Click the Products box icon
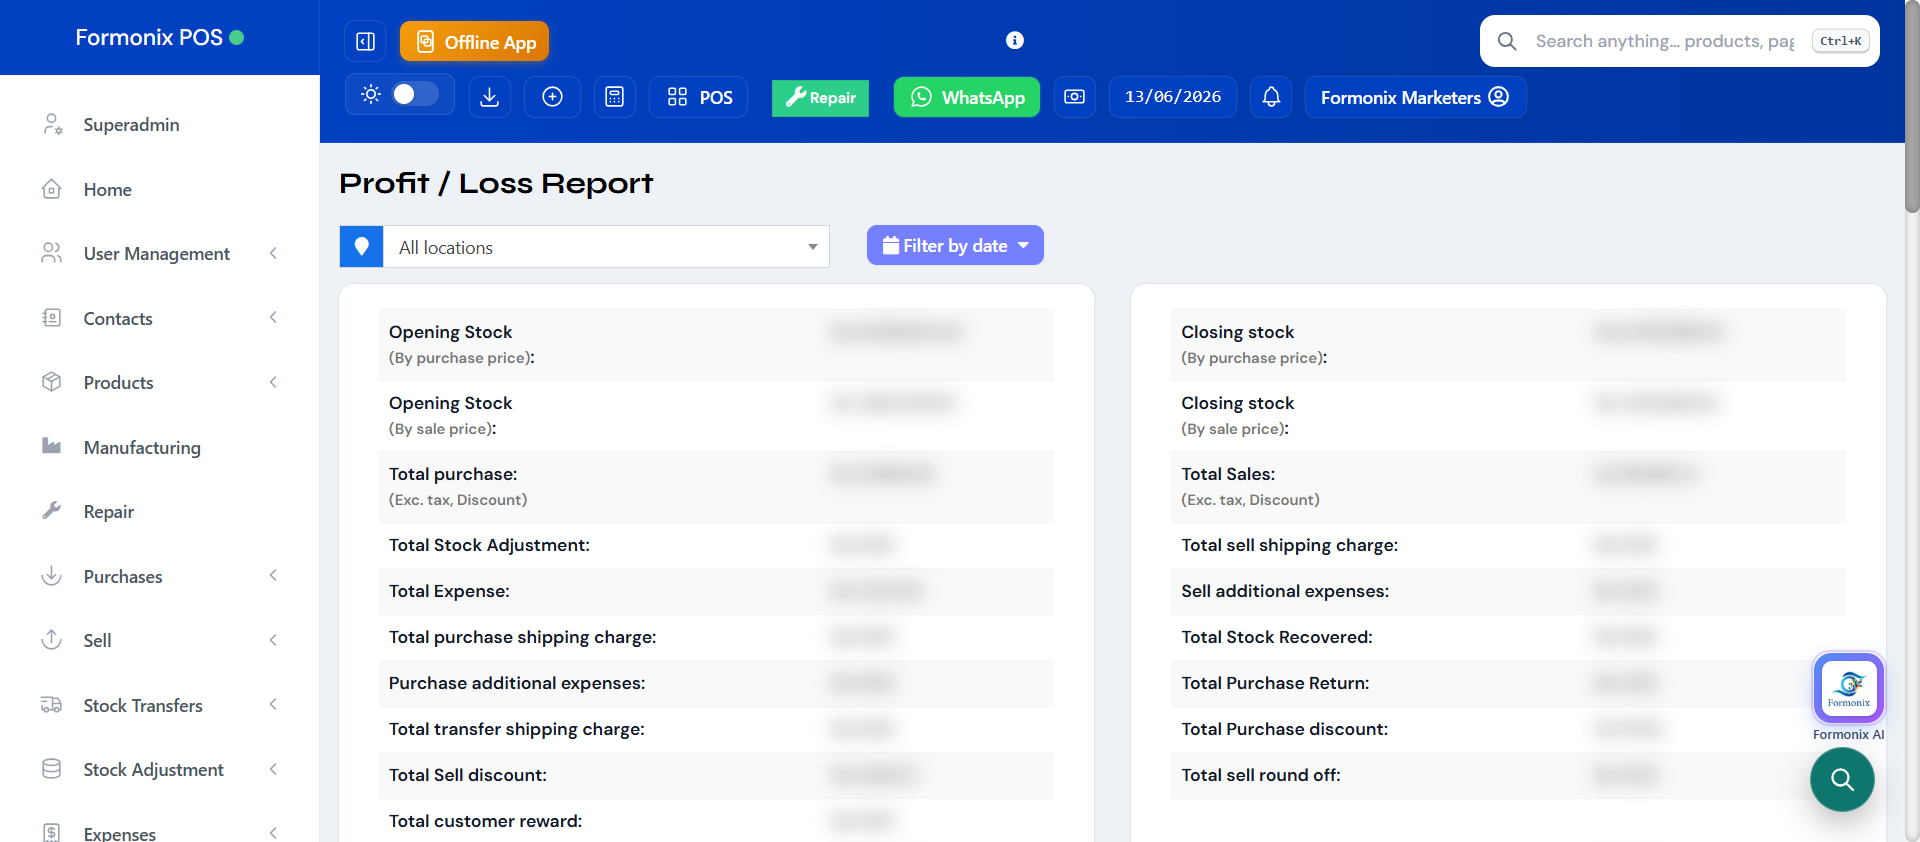 click(x=52, y=382)
